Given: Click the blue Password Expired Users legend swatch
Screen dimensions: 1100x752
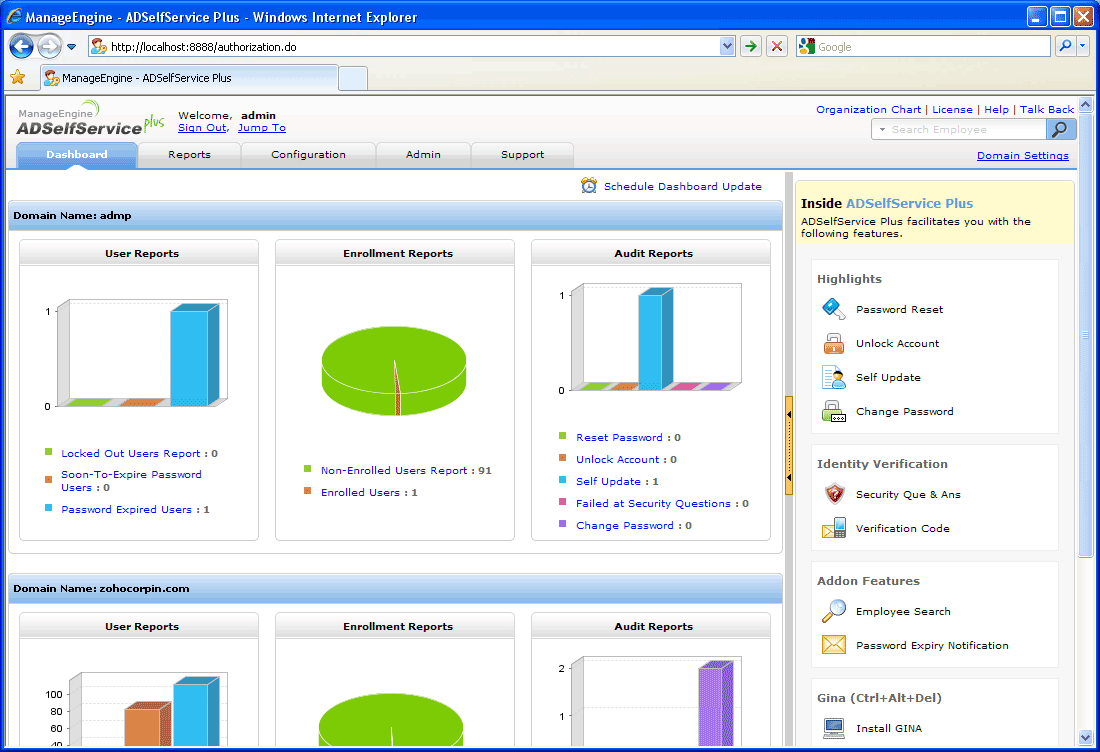Looking at the screenshot, I should click(x=49, y=508).
